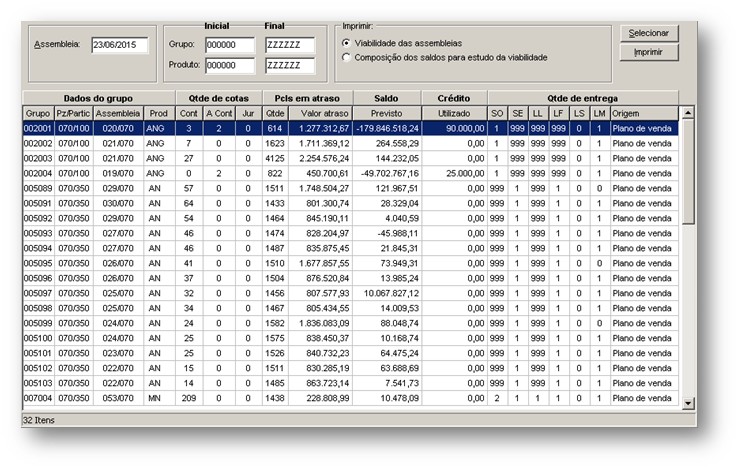Click the Imprimir button
The width and height of the screenshot is (740, 470).
[x=649, y=52]
